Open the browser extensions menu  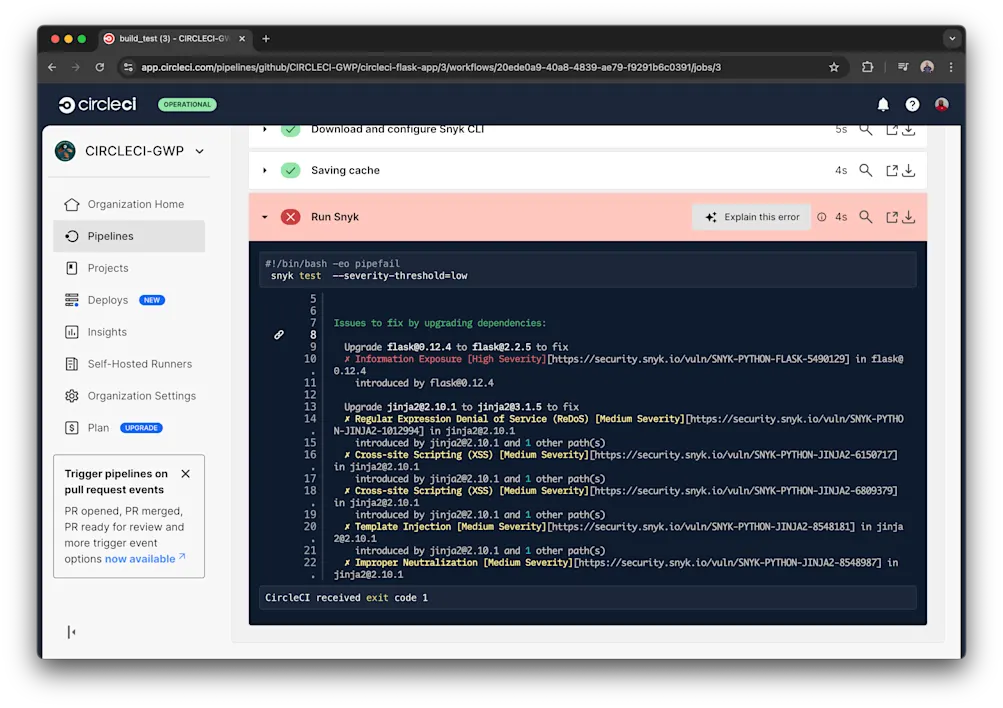point(867,67)
